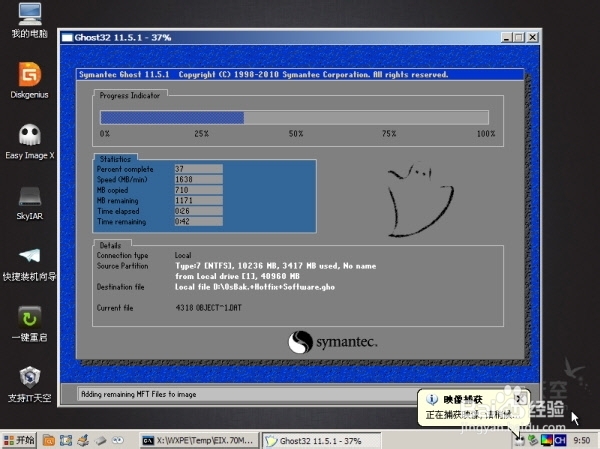Switch to Ghost32 11.5.1 - 37% taskbar button
The height and width of the screenshot is (449, 600).
[321, 441]
